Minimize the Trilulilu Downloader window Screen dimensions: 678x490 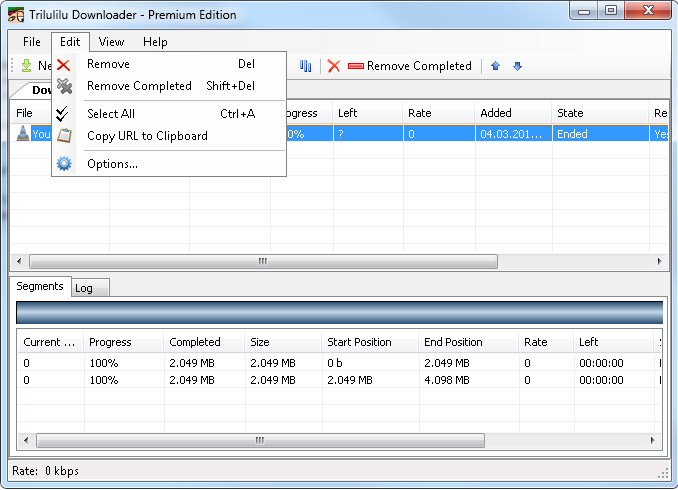[x=584, y=11]
